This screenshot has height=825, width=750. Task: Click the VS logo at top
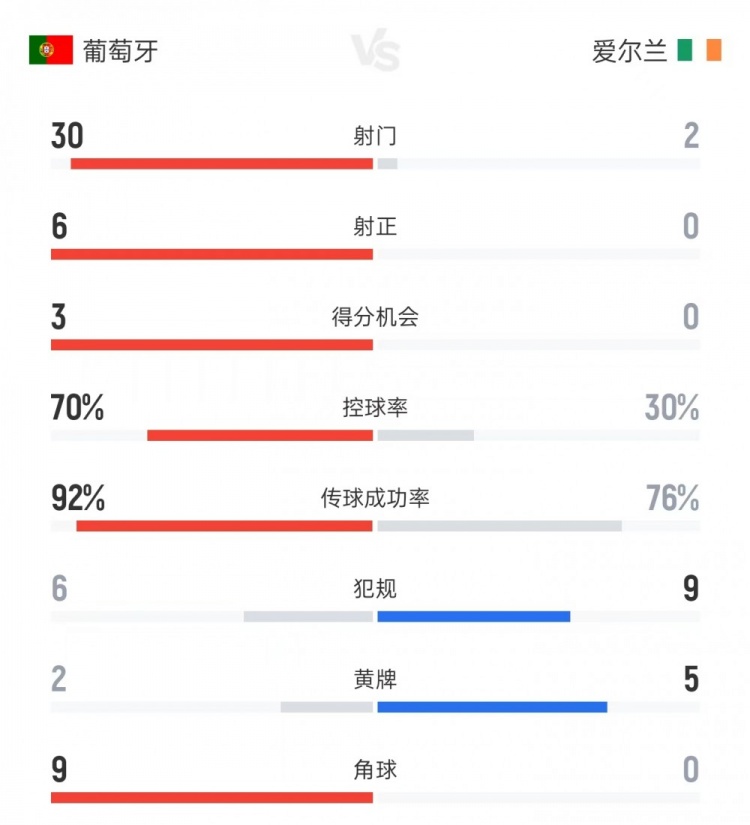[x=375, y=52]
